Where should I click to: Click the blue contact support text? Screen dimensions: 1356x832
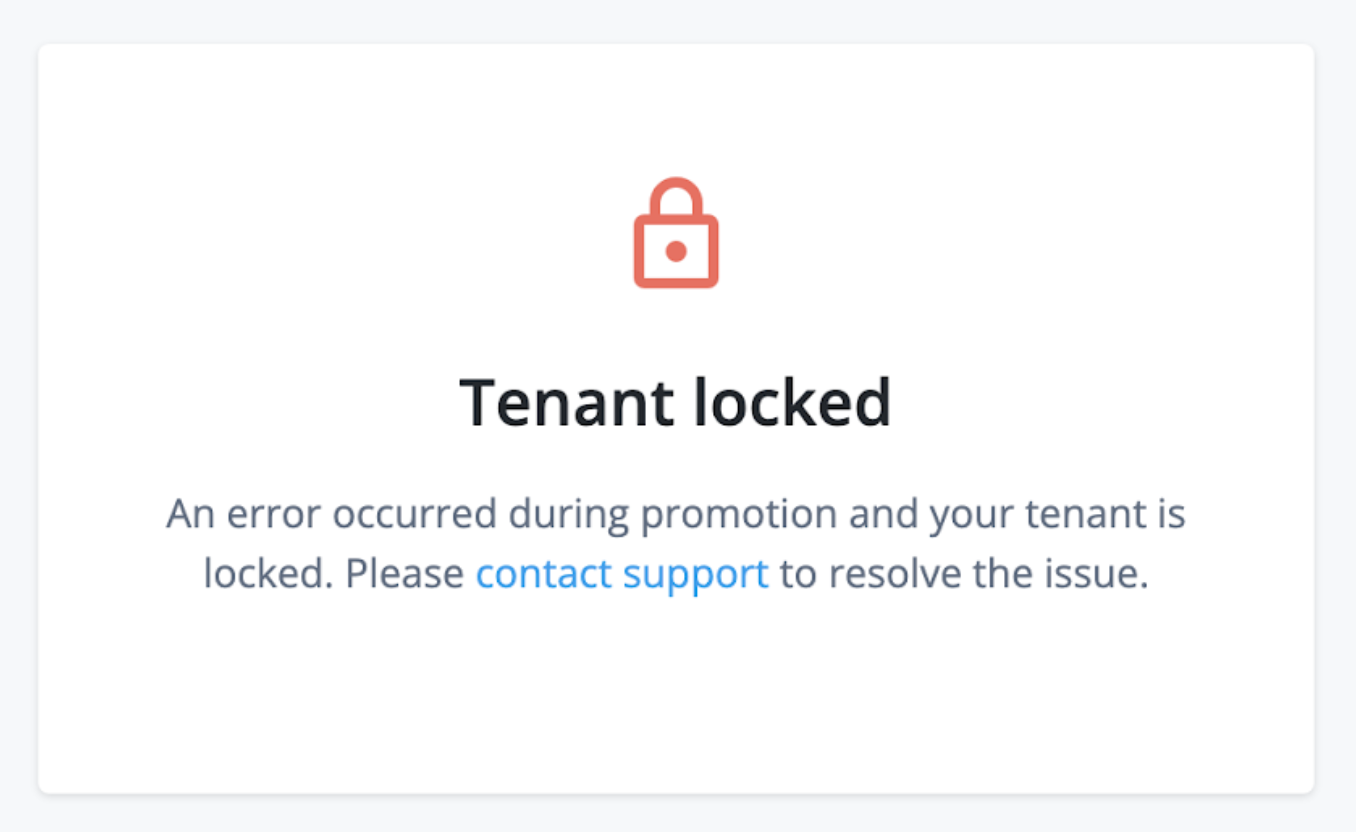(x=621, y=573)
